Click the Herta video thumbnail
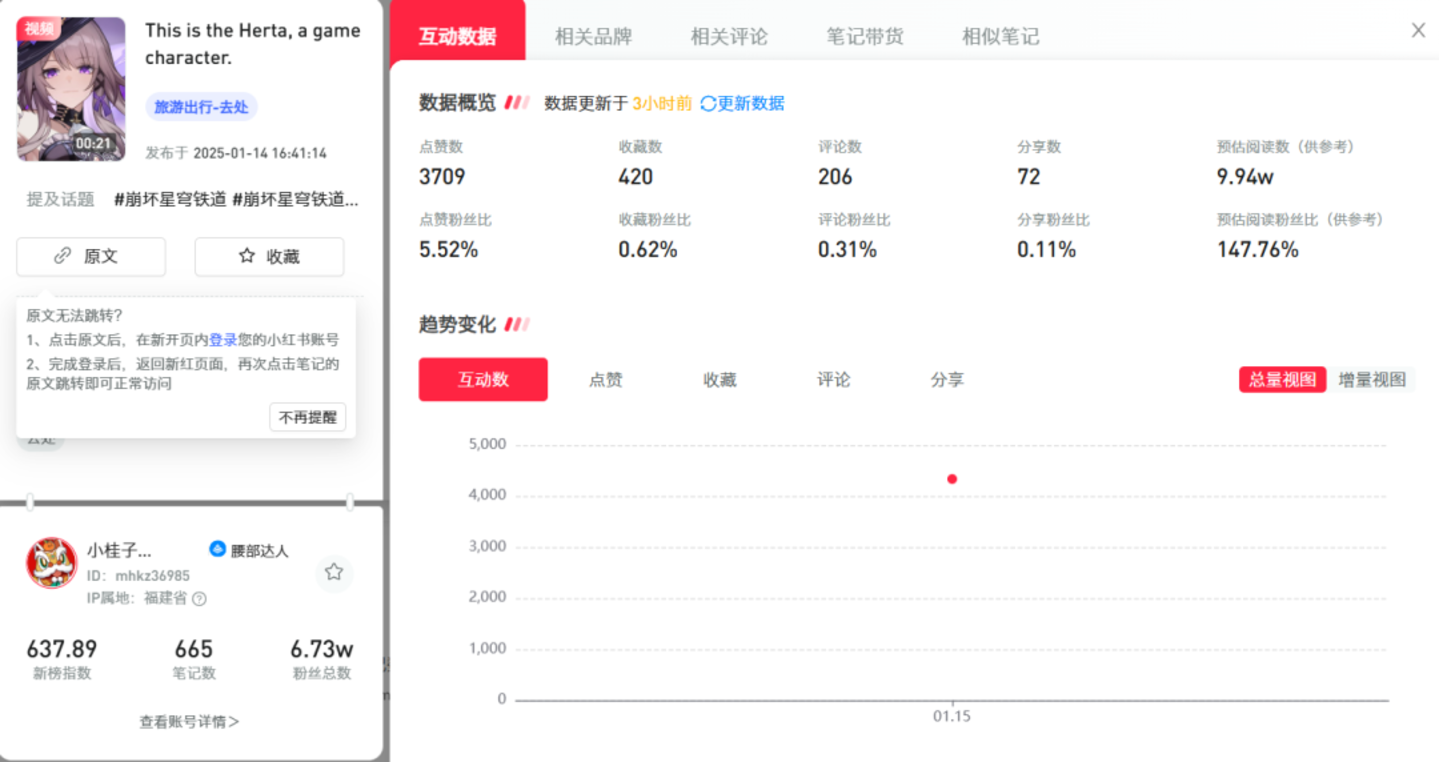 [71, 88]
